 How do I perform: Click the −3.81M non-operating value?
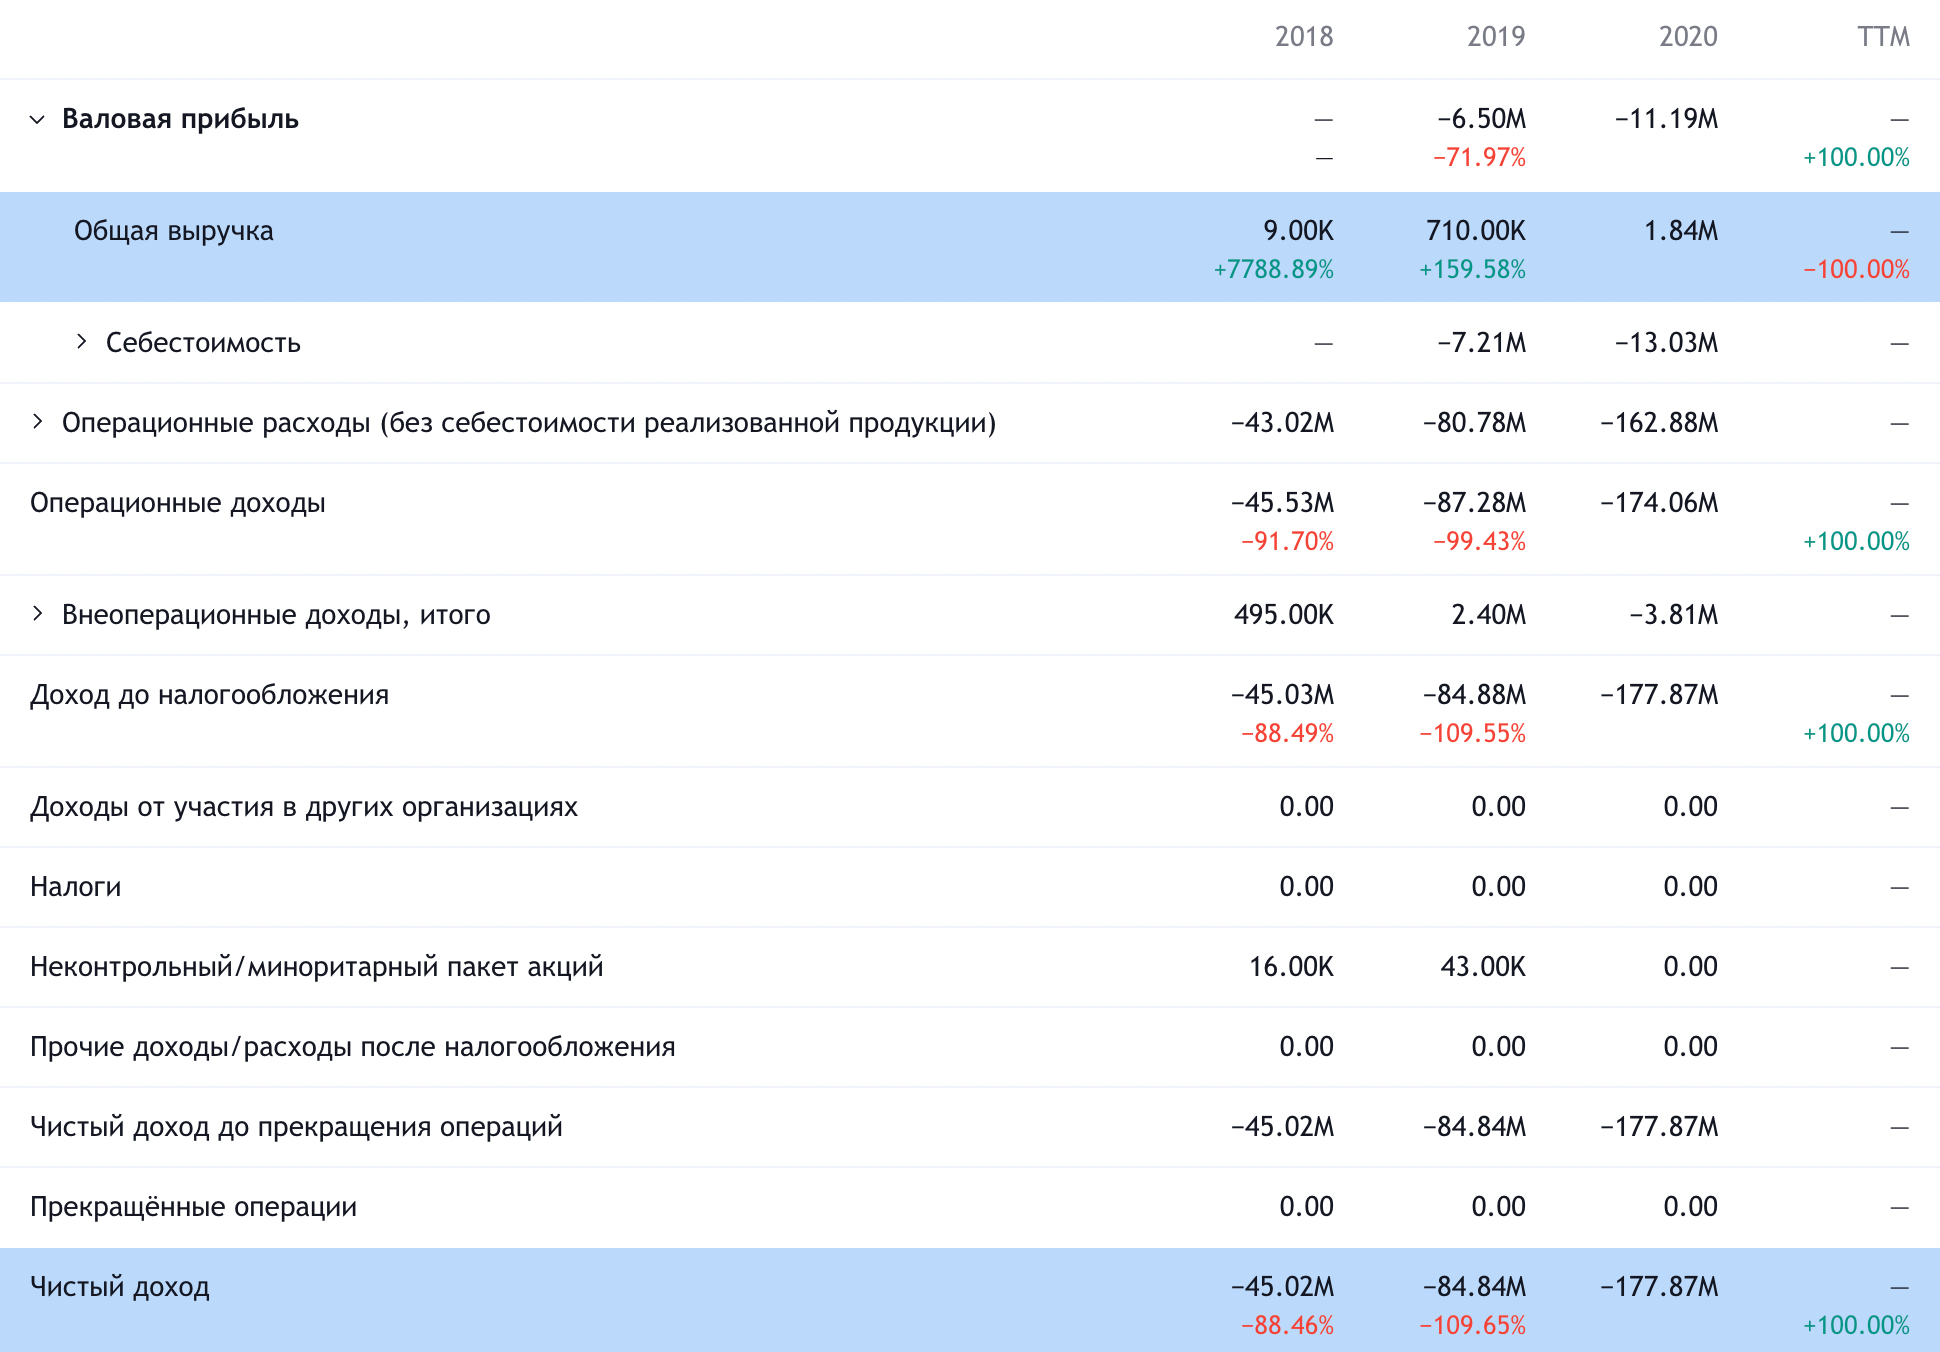click(x=1674, y=615)
